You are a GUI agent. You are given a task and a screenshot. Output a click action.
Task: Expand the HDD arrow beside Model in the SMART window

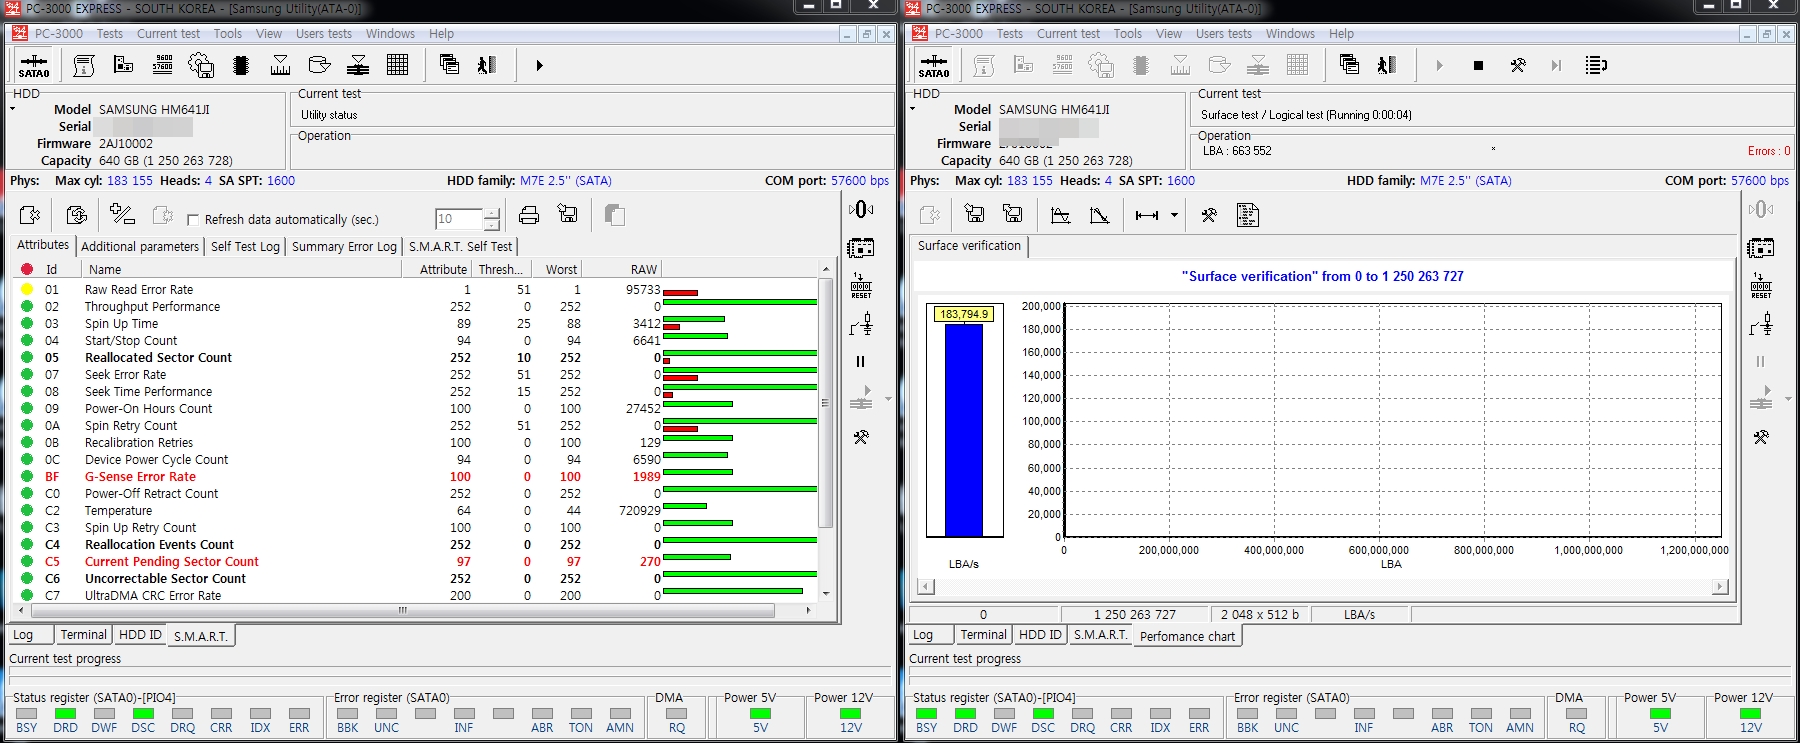click(x=13, y=109)
